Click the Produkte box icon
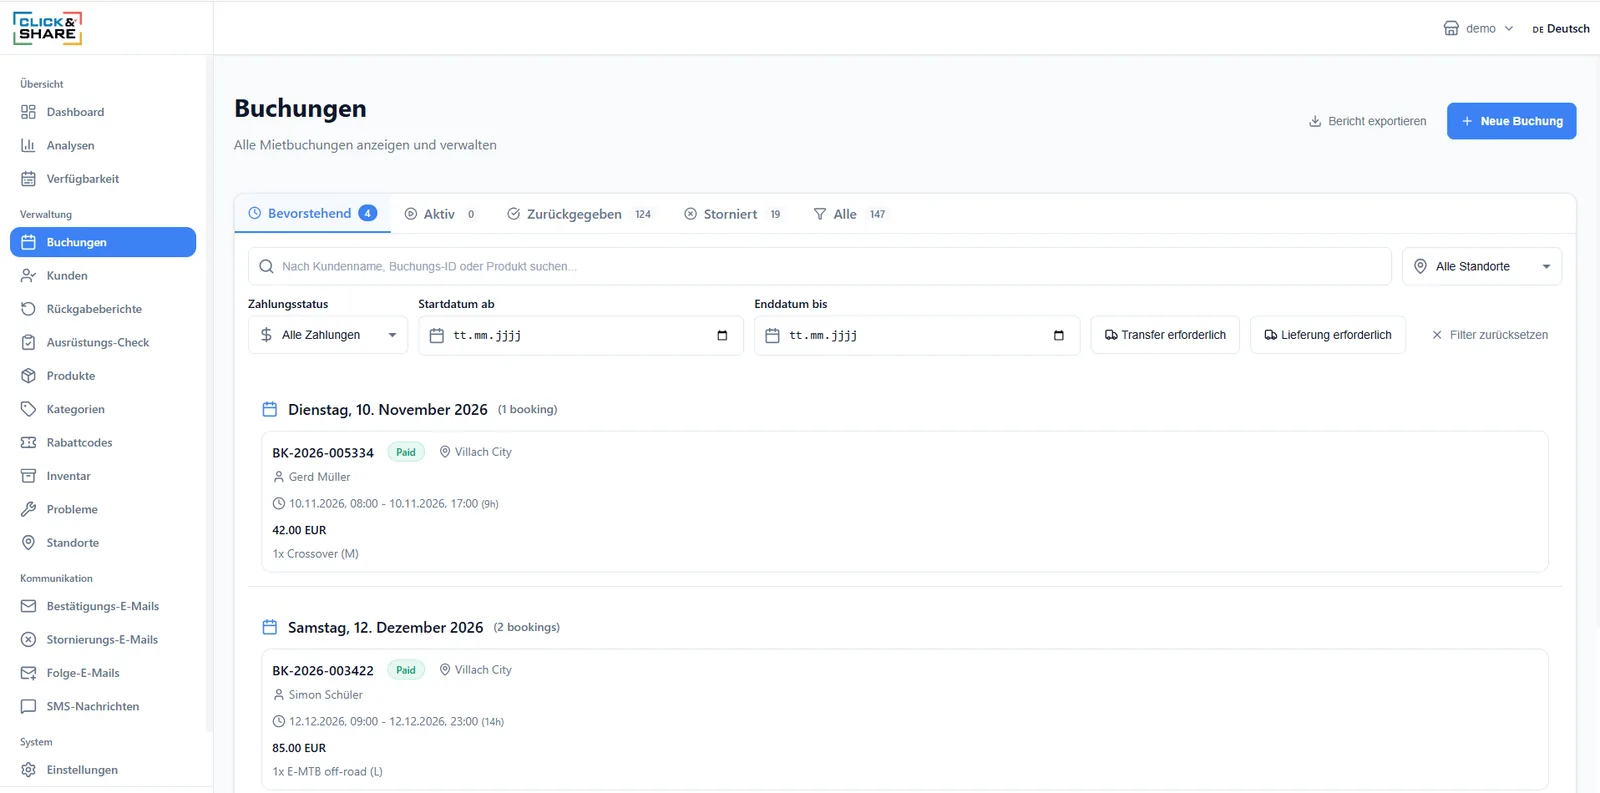This screenshot has height=793, width=1600. pos(28,376)
